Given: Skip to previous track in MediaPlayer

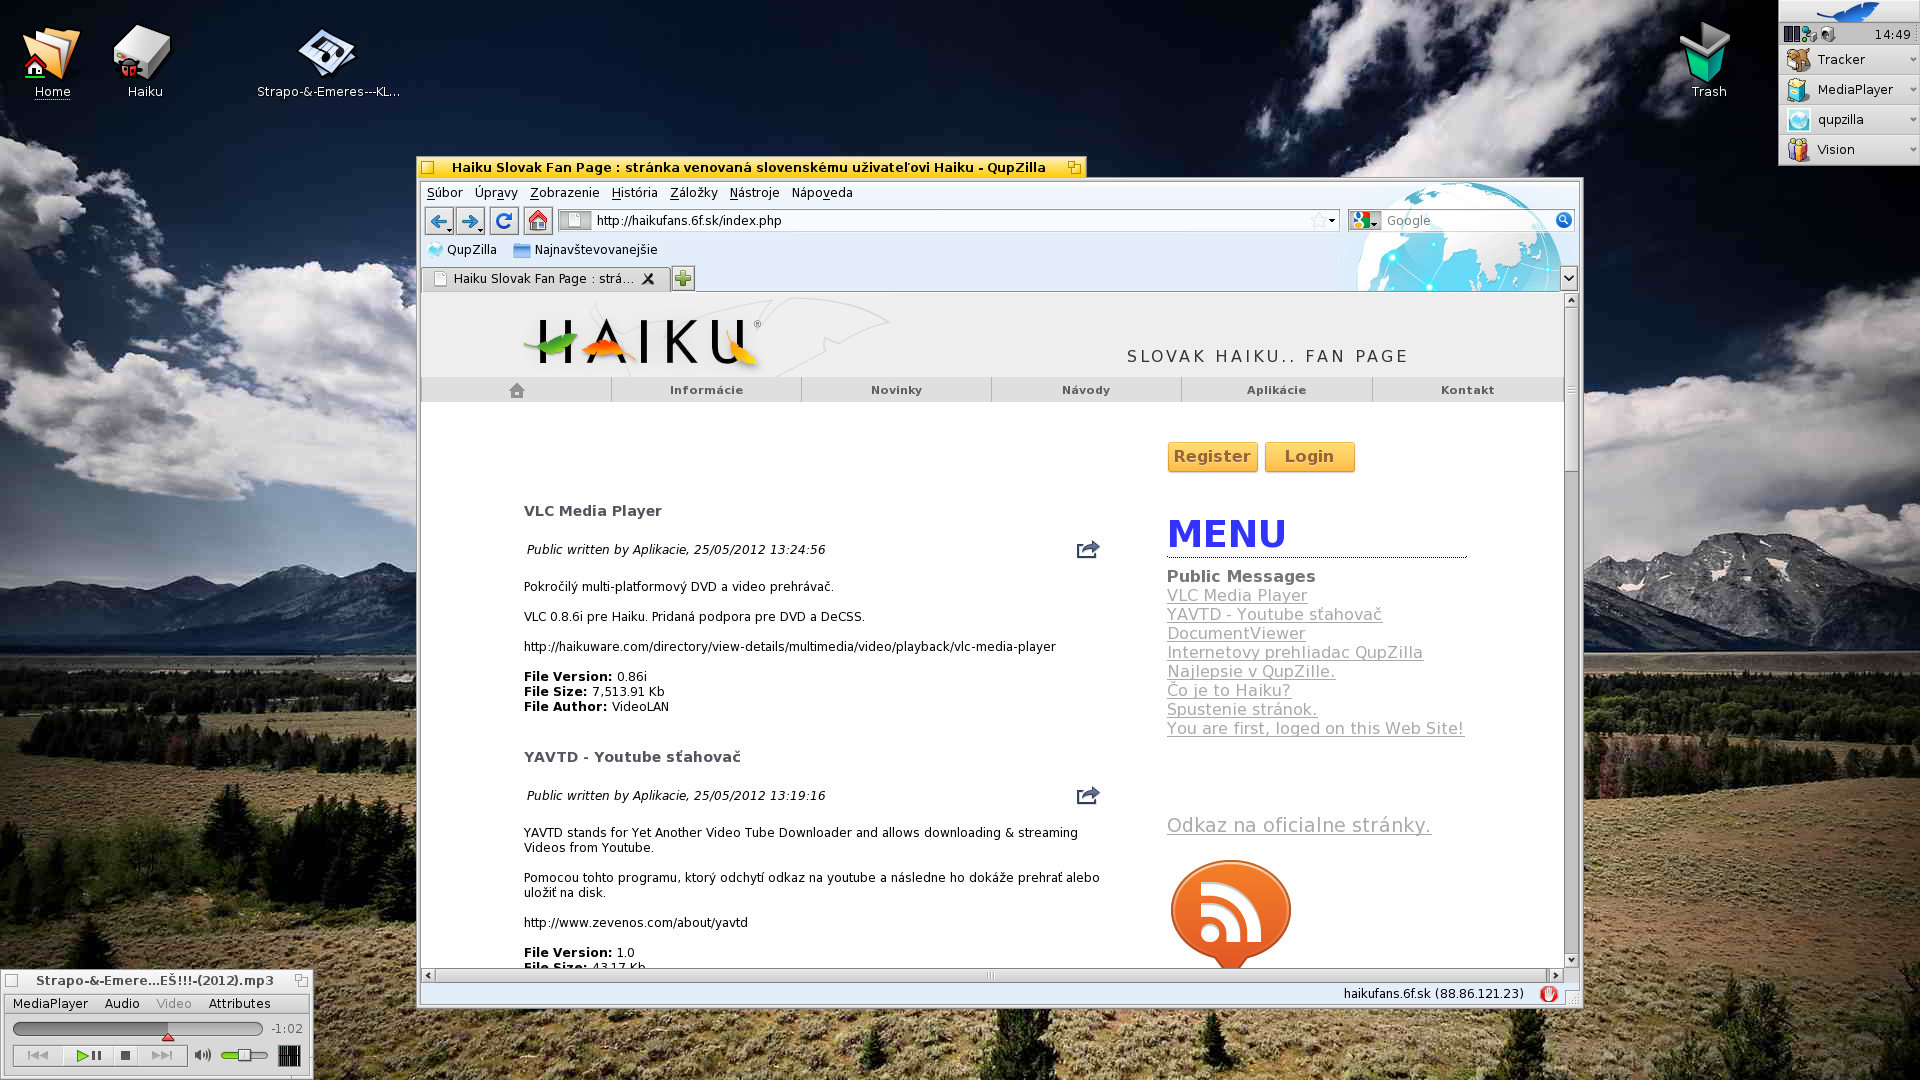Looking at the screenshot, I should pos(38,1055).
